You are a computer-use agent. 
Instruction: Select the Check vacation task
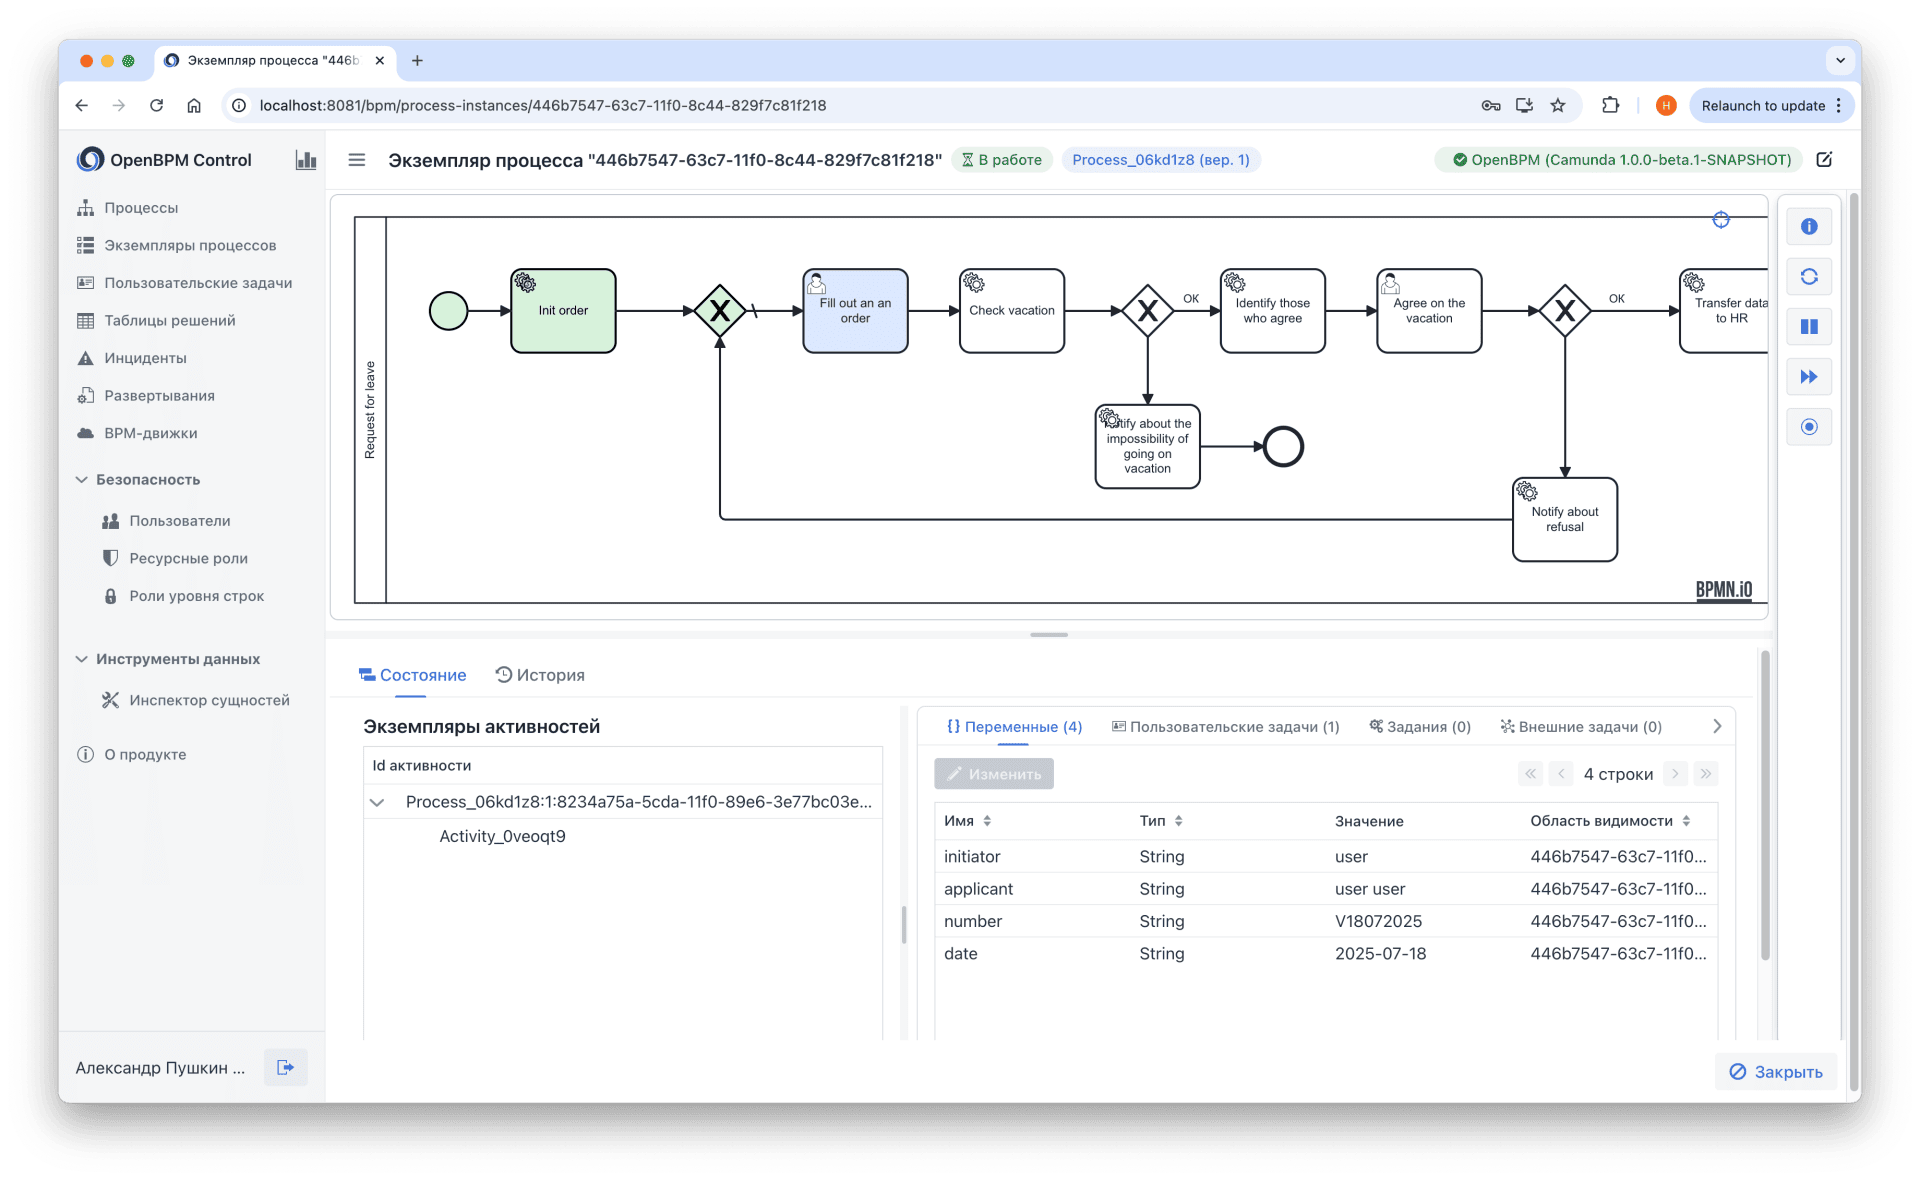click(1012, 311)
